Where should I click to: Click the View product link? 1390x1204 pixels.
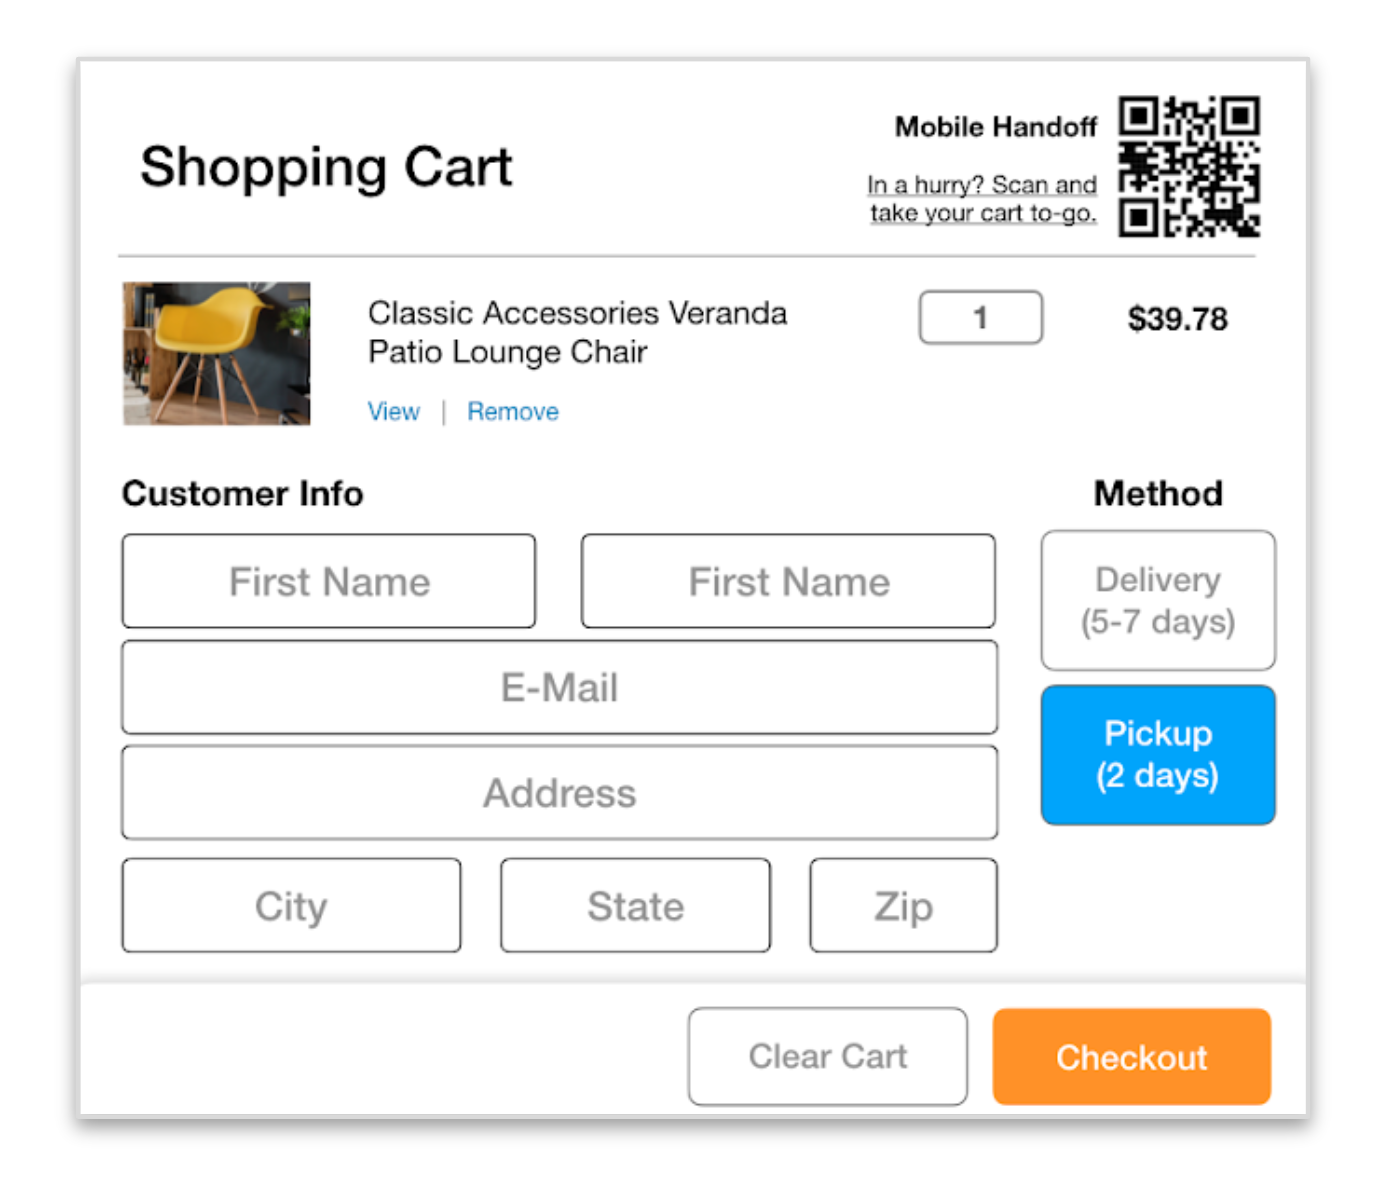pyautogui.click(x=393, y=411)
